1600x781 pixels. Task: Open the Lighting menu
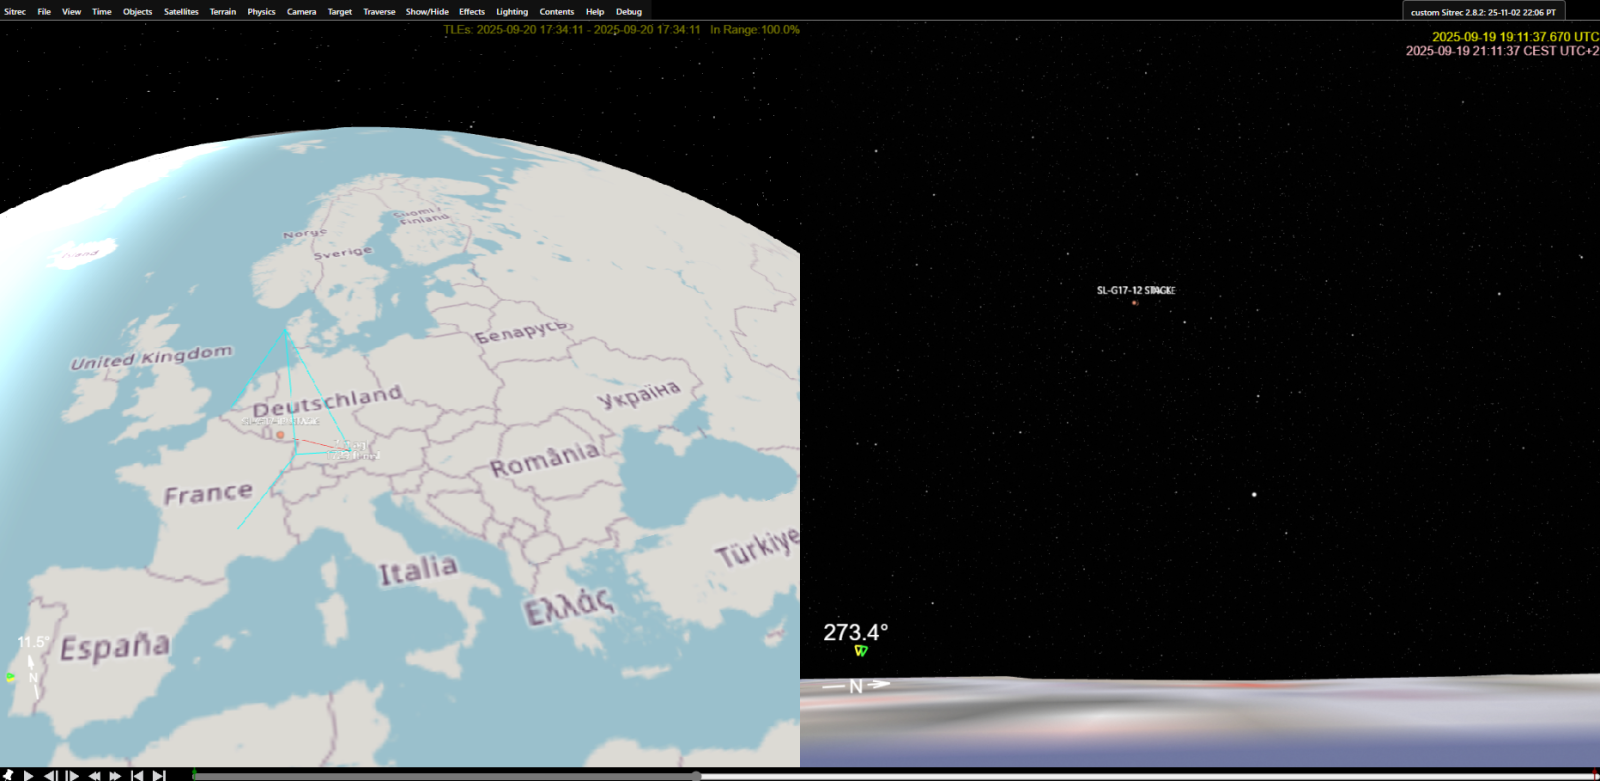512,12
